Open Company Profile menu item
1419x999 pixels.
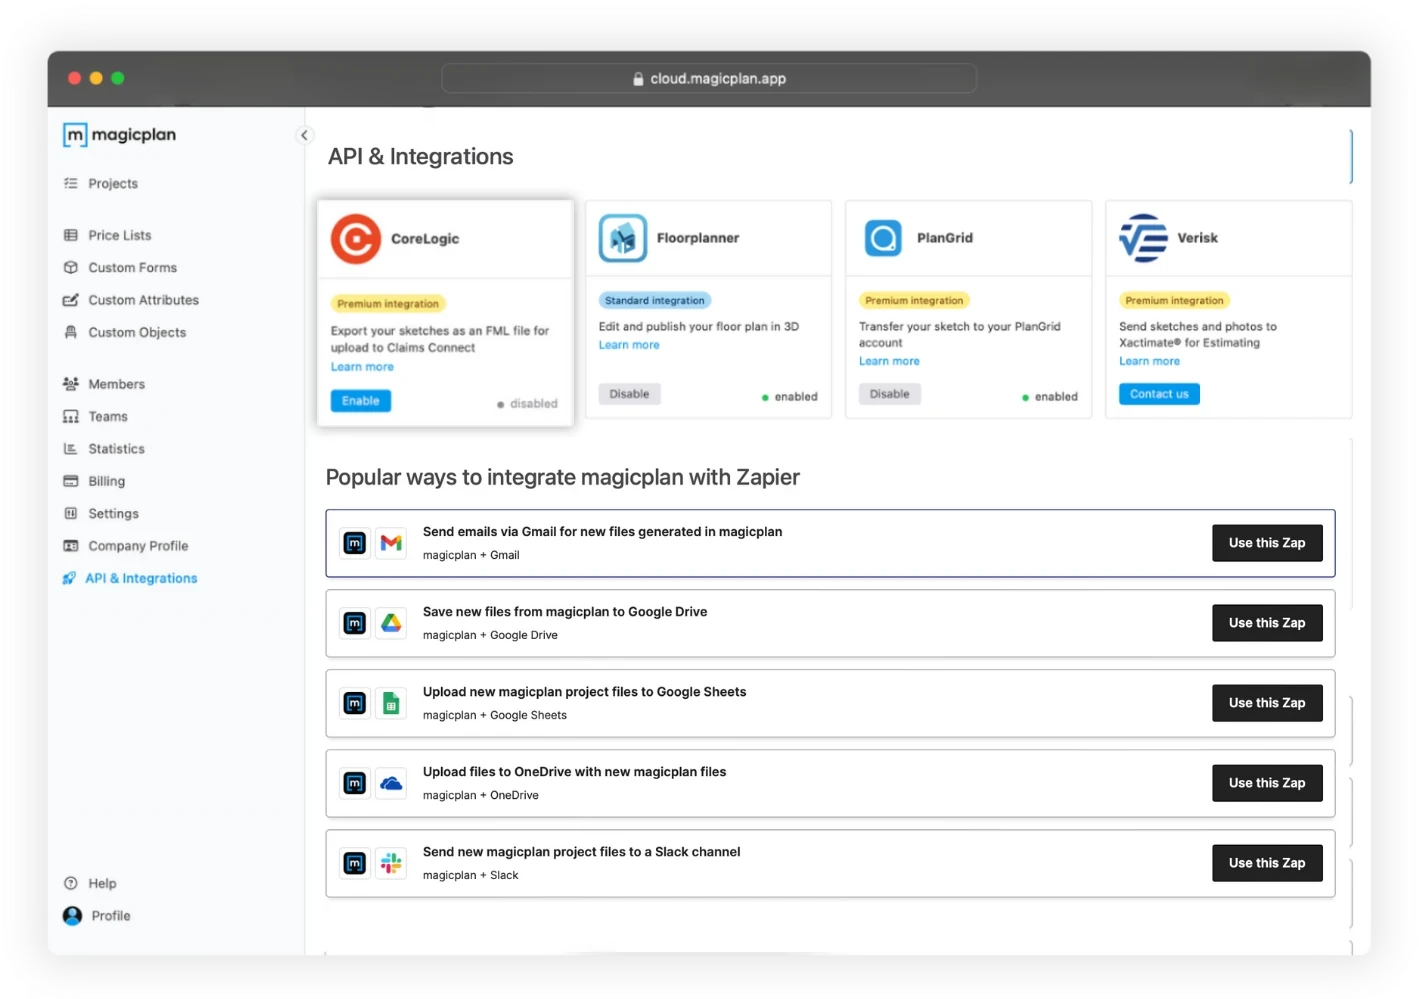(x=138, y=546)
